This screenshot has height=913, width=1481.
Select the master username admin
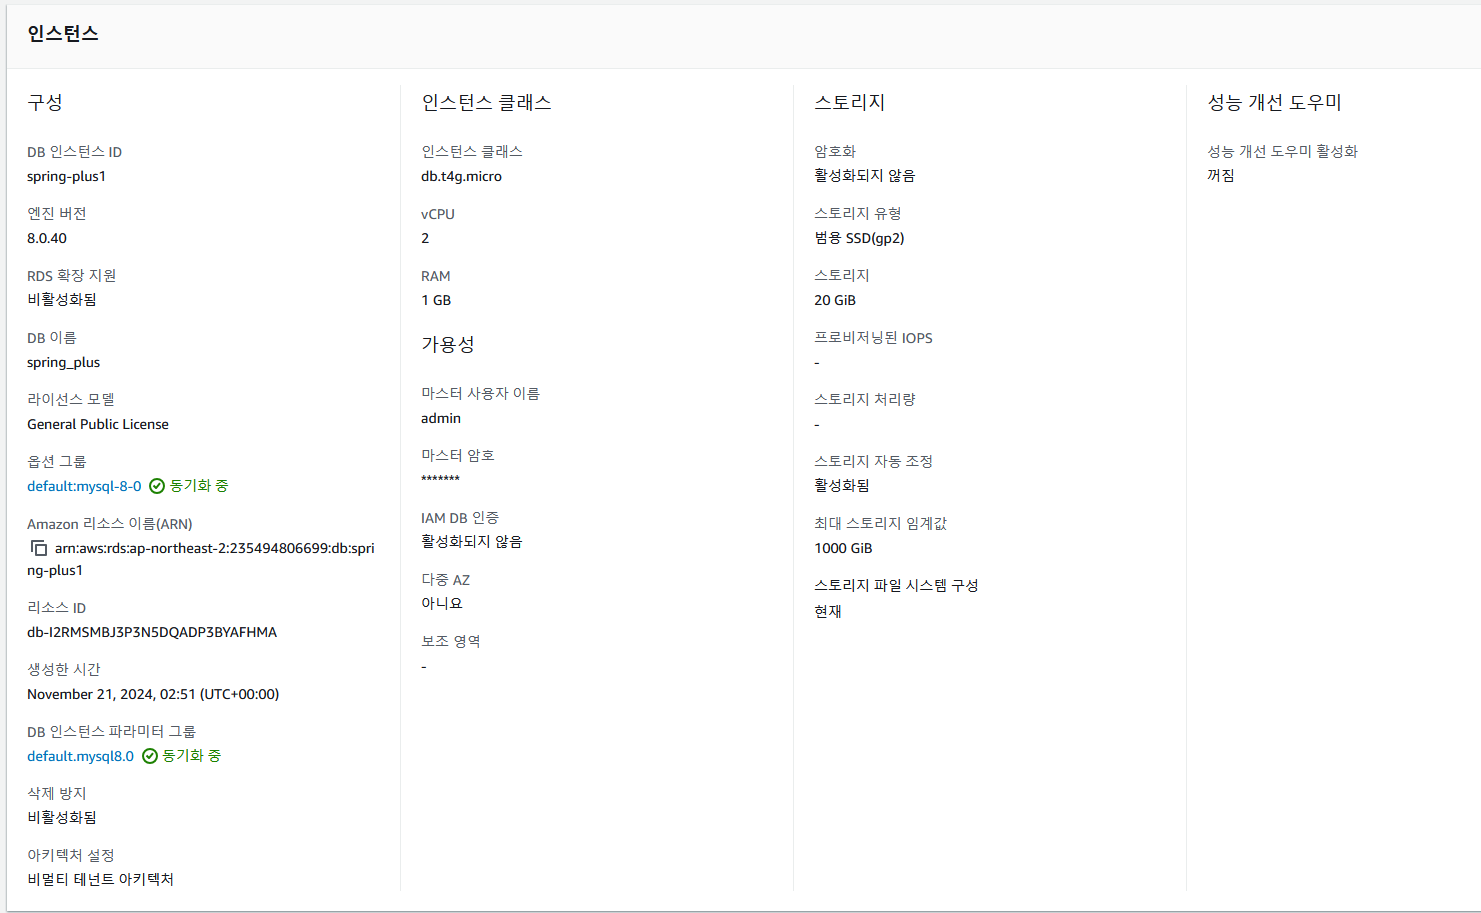[441, 418]
